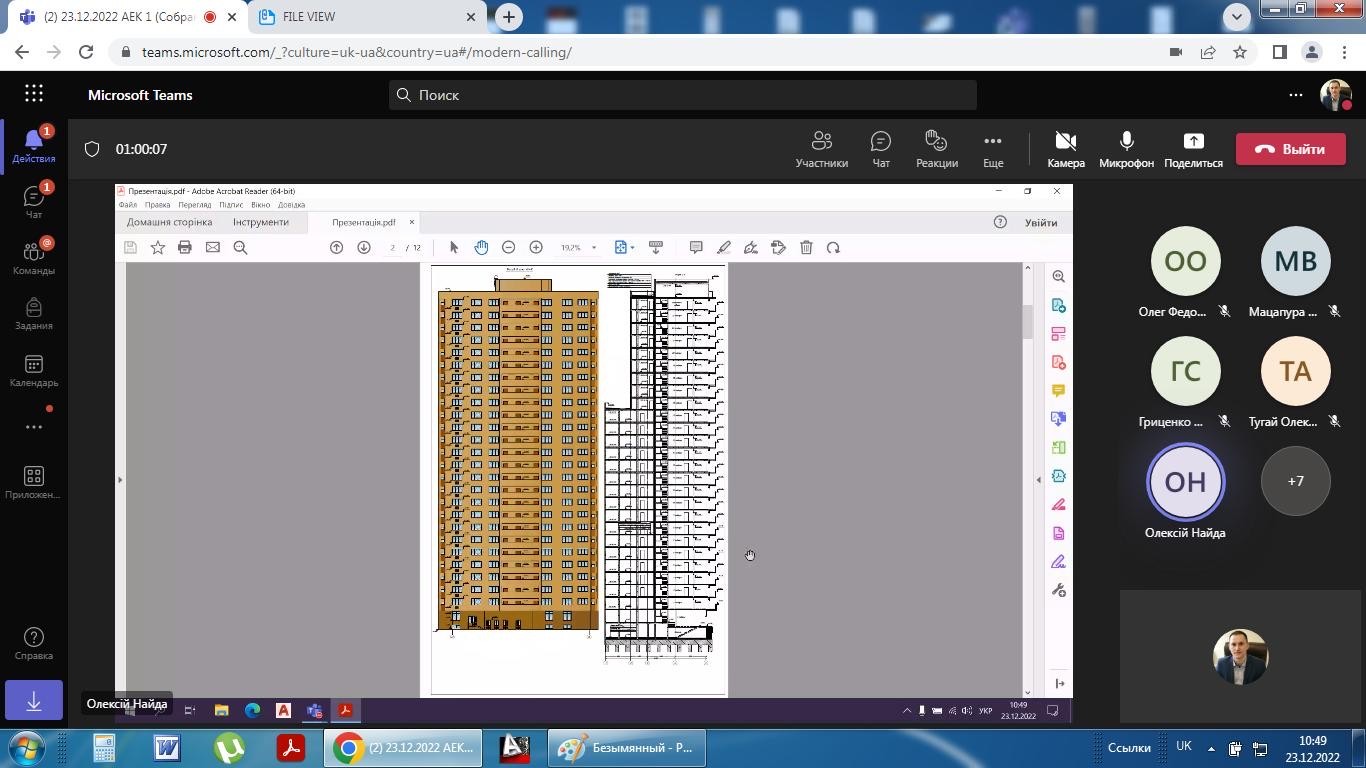Open Help (Справка) in sidebar
Viewport: 1366px width, 768px height.
click(x=34, y=644)
